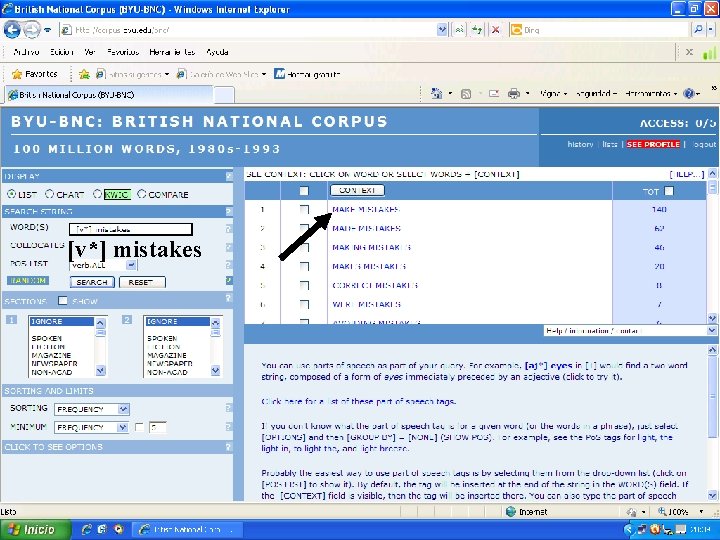Click the history link in header
720x540 pixels.
tap(580, 144)
